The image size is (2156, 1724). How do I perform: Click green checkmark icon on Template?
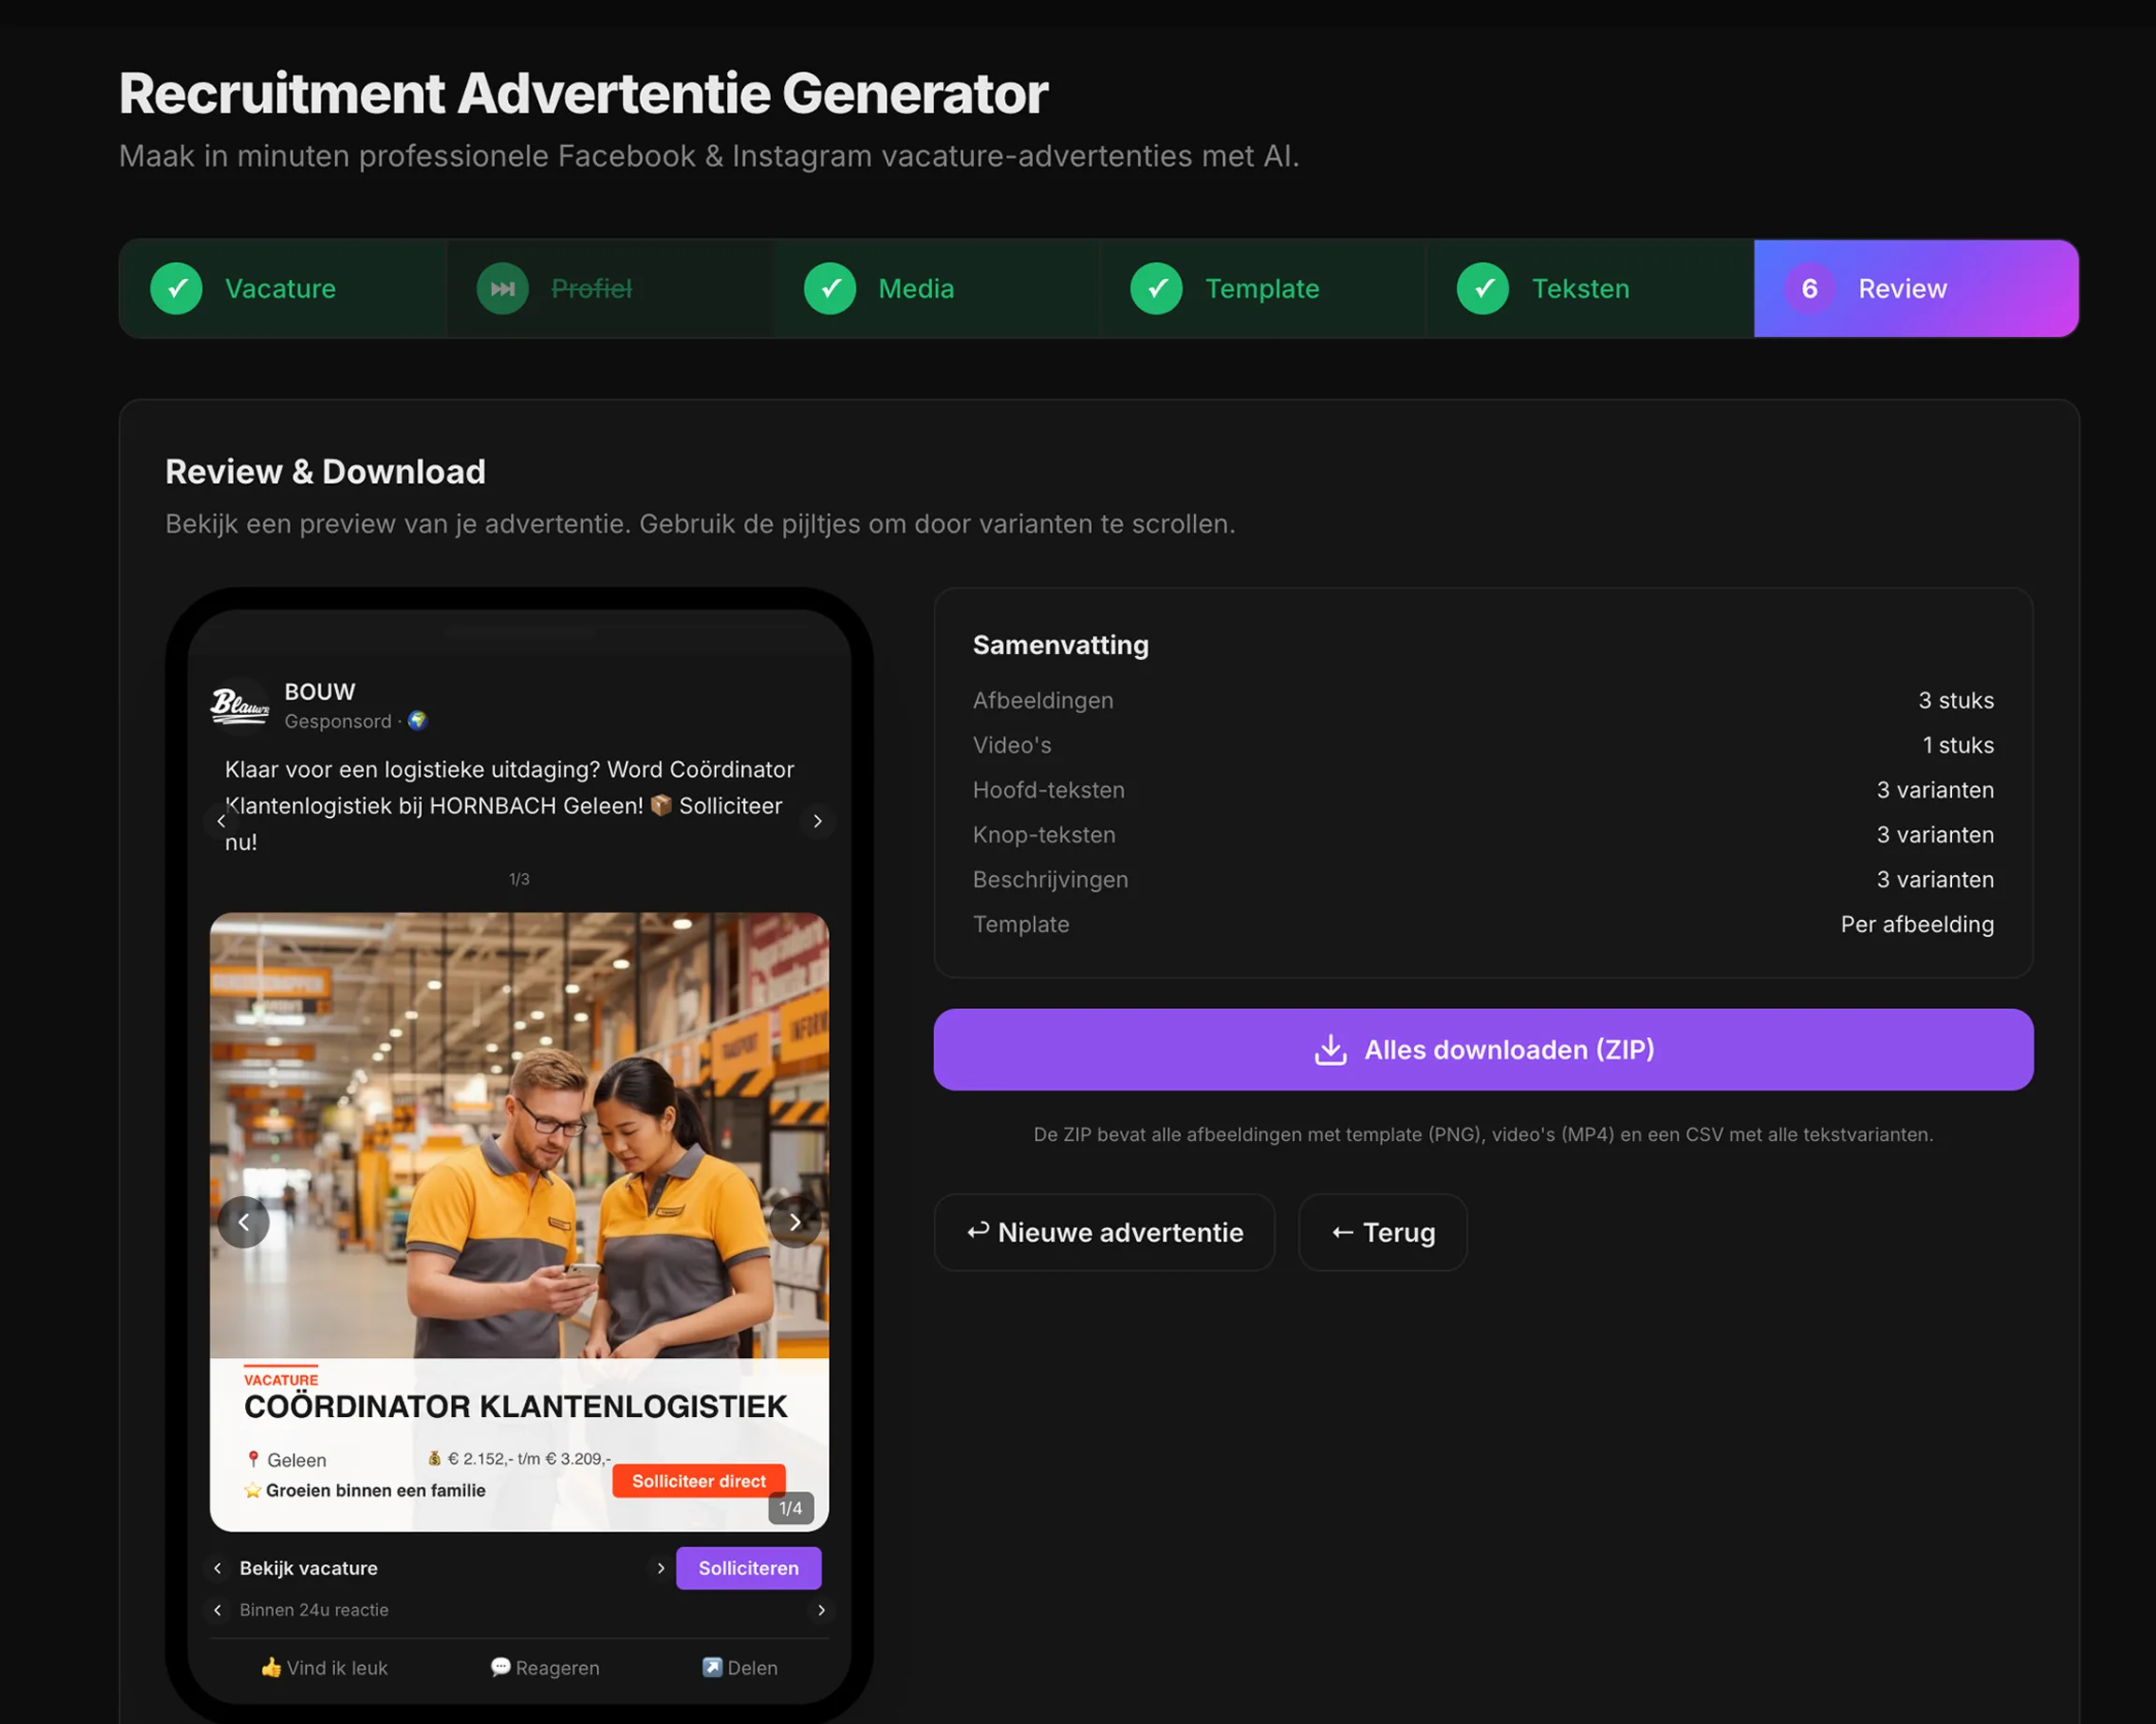(x=1157, y=289)
